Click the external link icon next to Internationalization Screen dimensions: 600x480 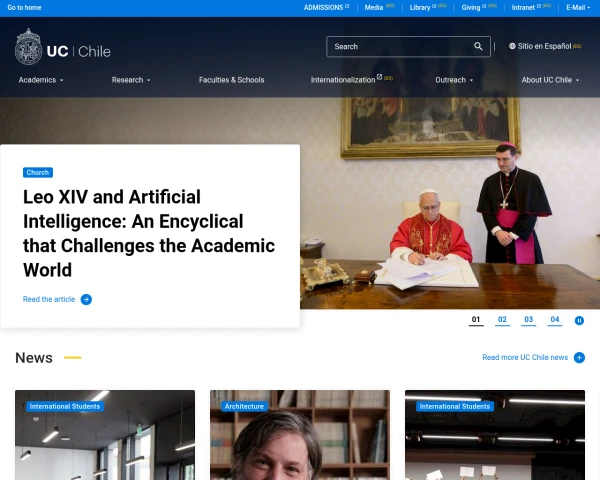379,77
